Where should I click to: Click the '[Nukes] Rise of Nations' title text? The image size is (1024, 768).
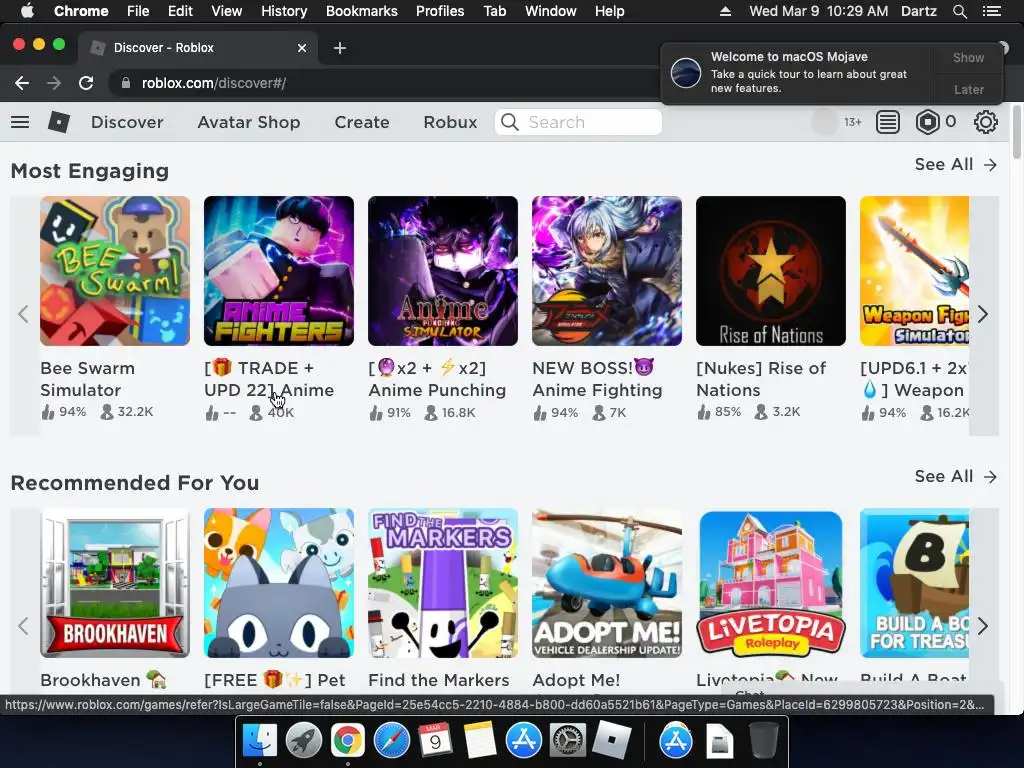pyautogui.click(x=761, y=379)
